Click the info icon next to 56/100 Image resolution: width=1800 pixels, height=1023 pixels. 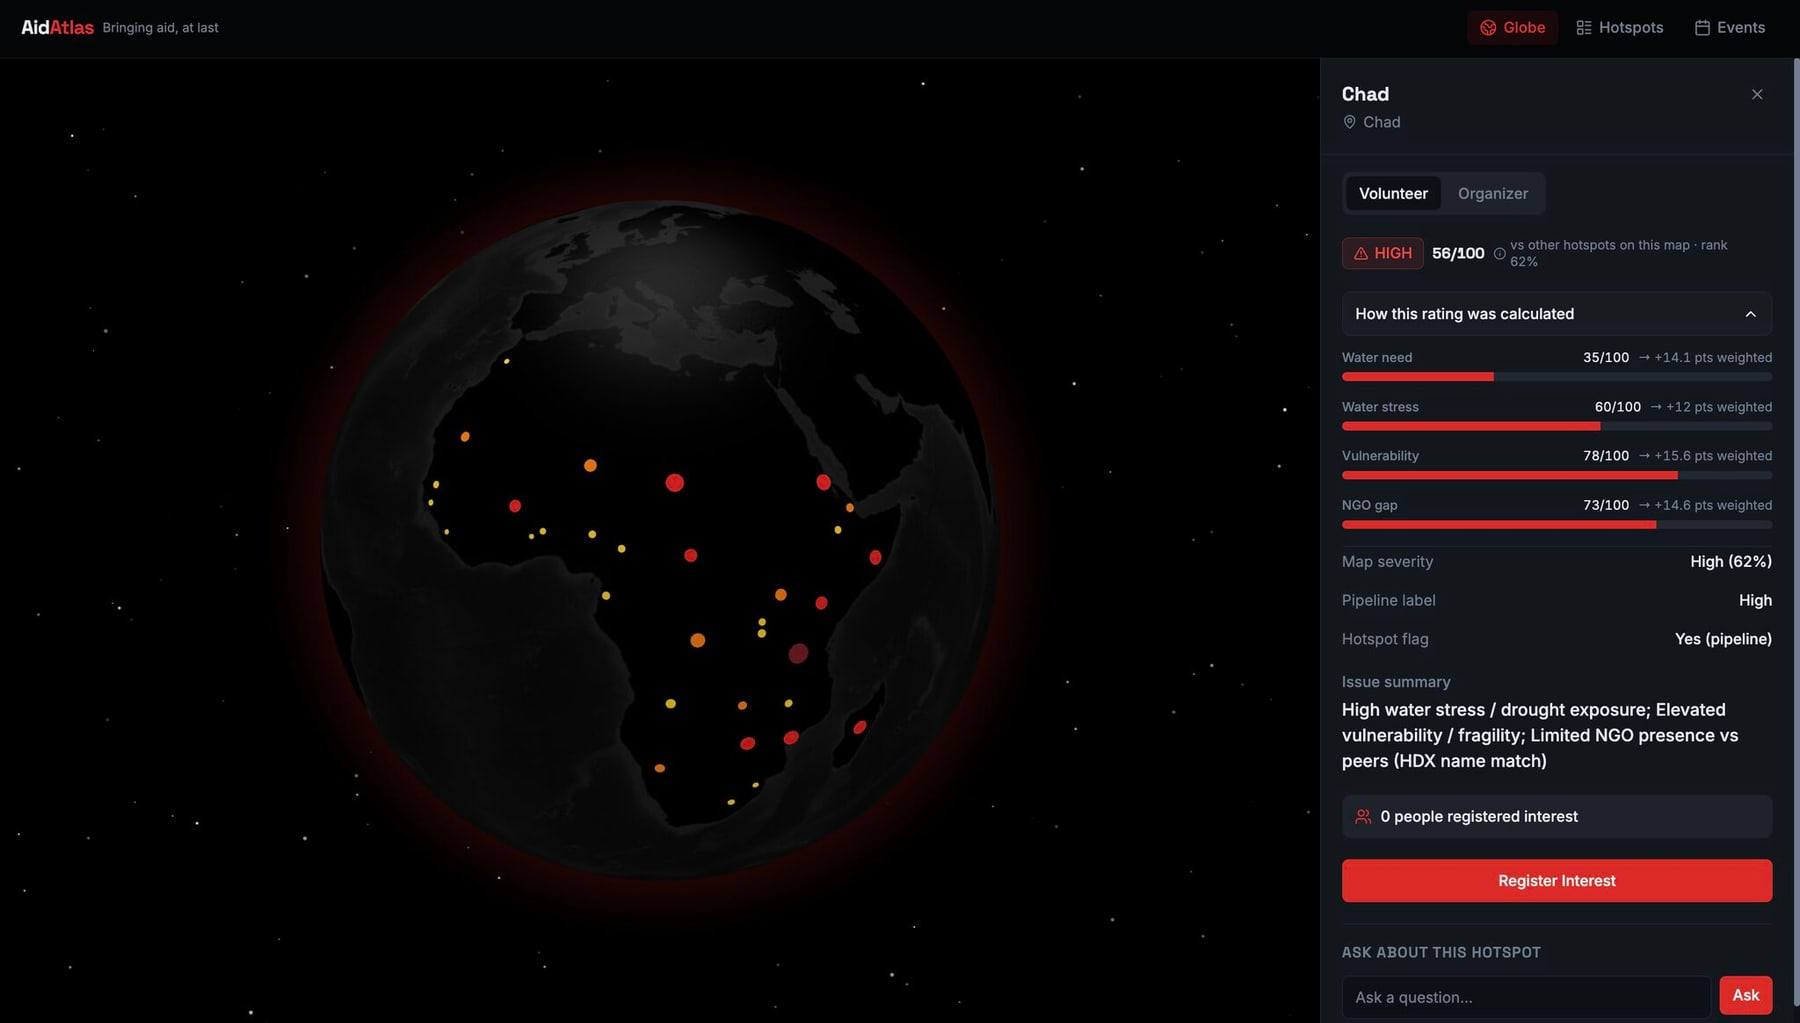tap(1499, 254)
